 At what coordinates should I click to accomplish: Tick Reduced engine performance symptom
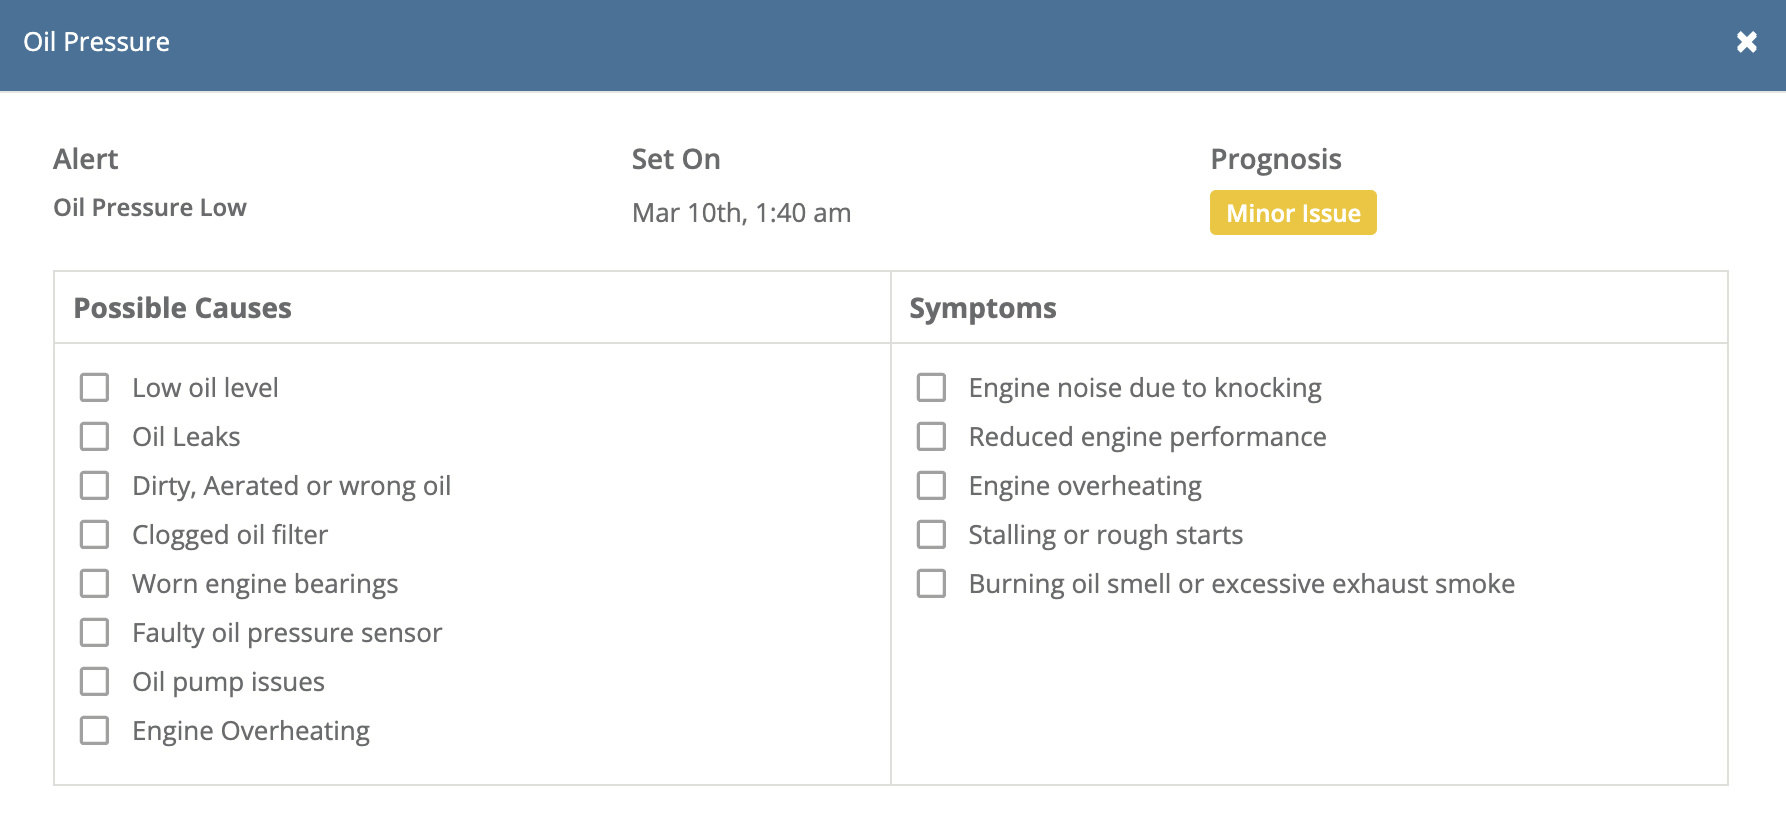(x=932, y=437)
